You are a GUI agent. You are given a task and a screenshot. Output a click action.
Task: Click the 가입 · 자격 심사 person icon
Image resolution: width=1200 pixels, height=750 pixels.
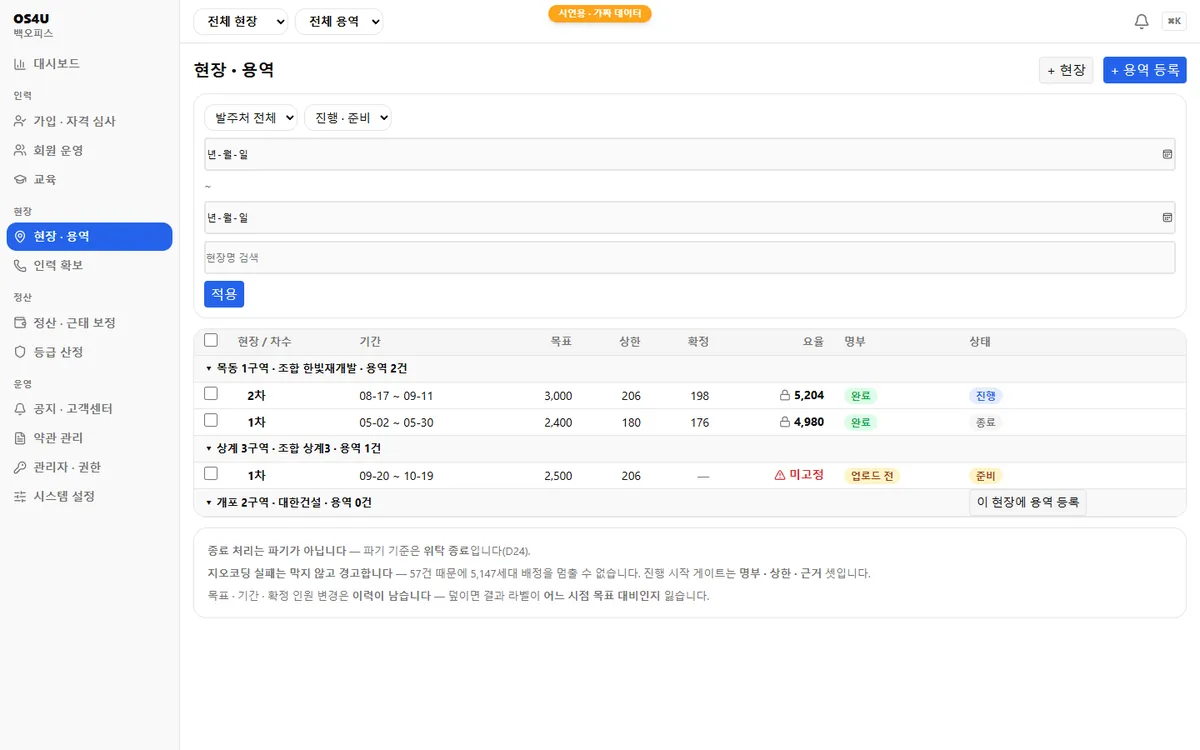point(20,121)
